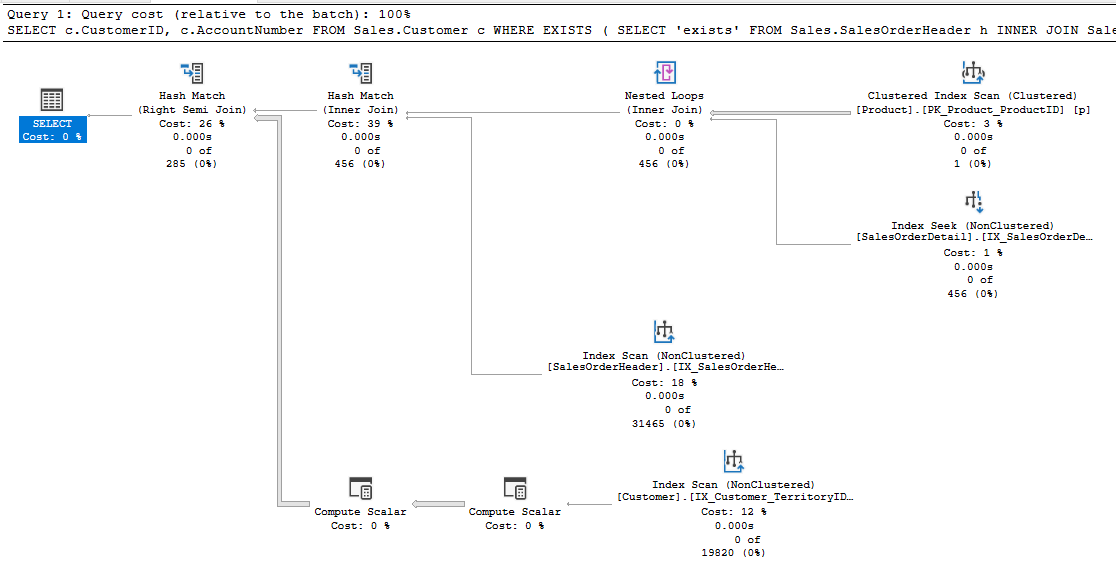Click the IX_Customer_TerritoryID index label
This screenshot has width=1116, height=579.
[x=735, y=497]
